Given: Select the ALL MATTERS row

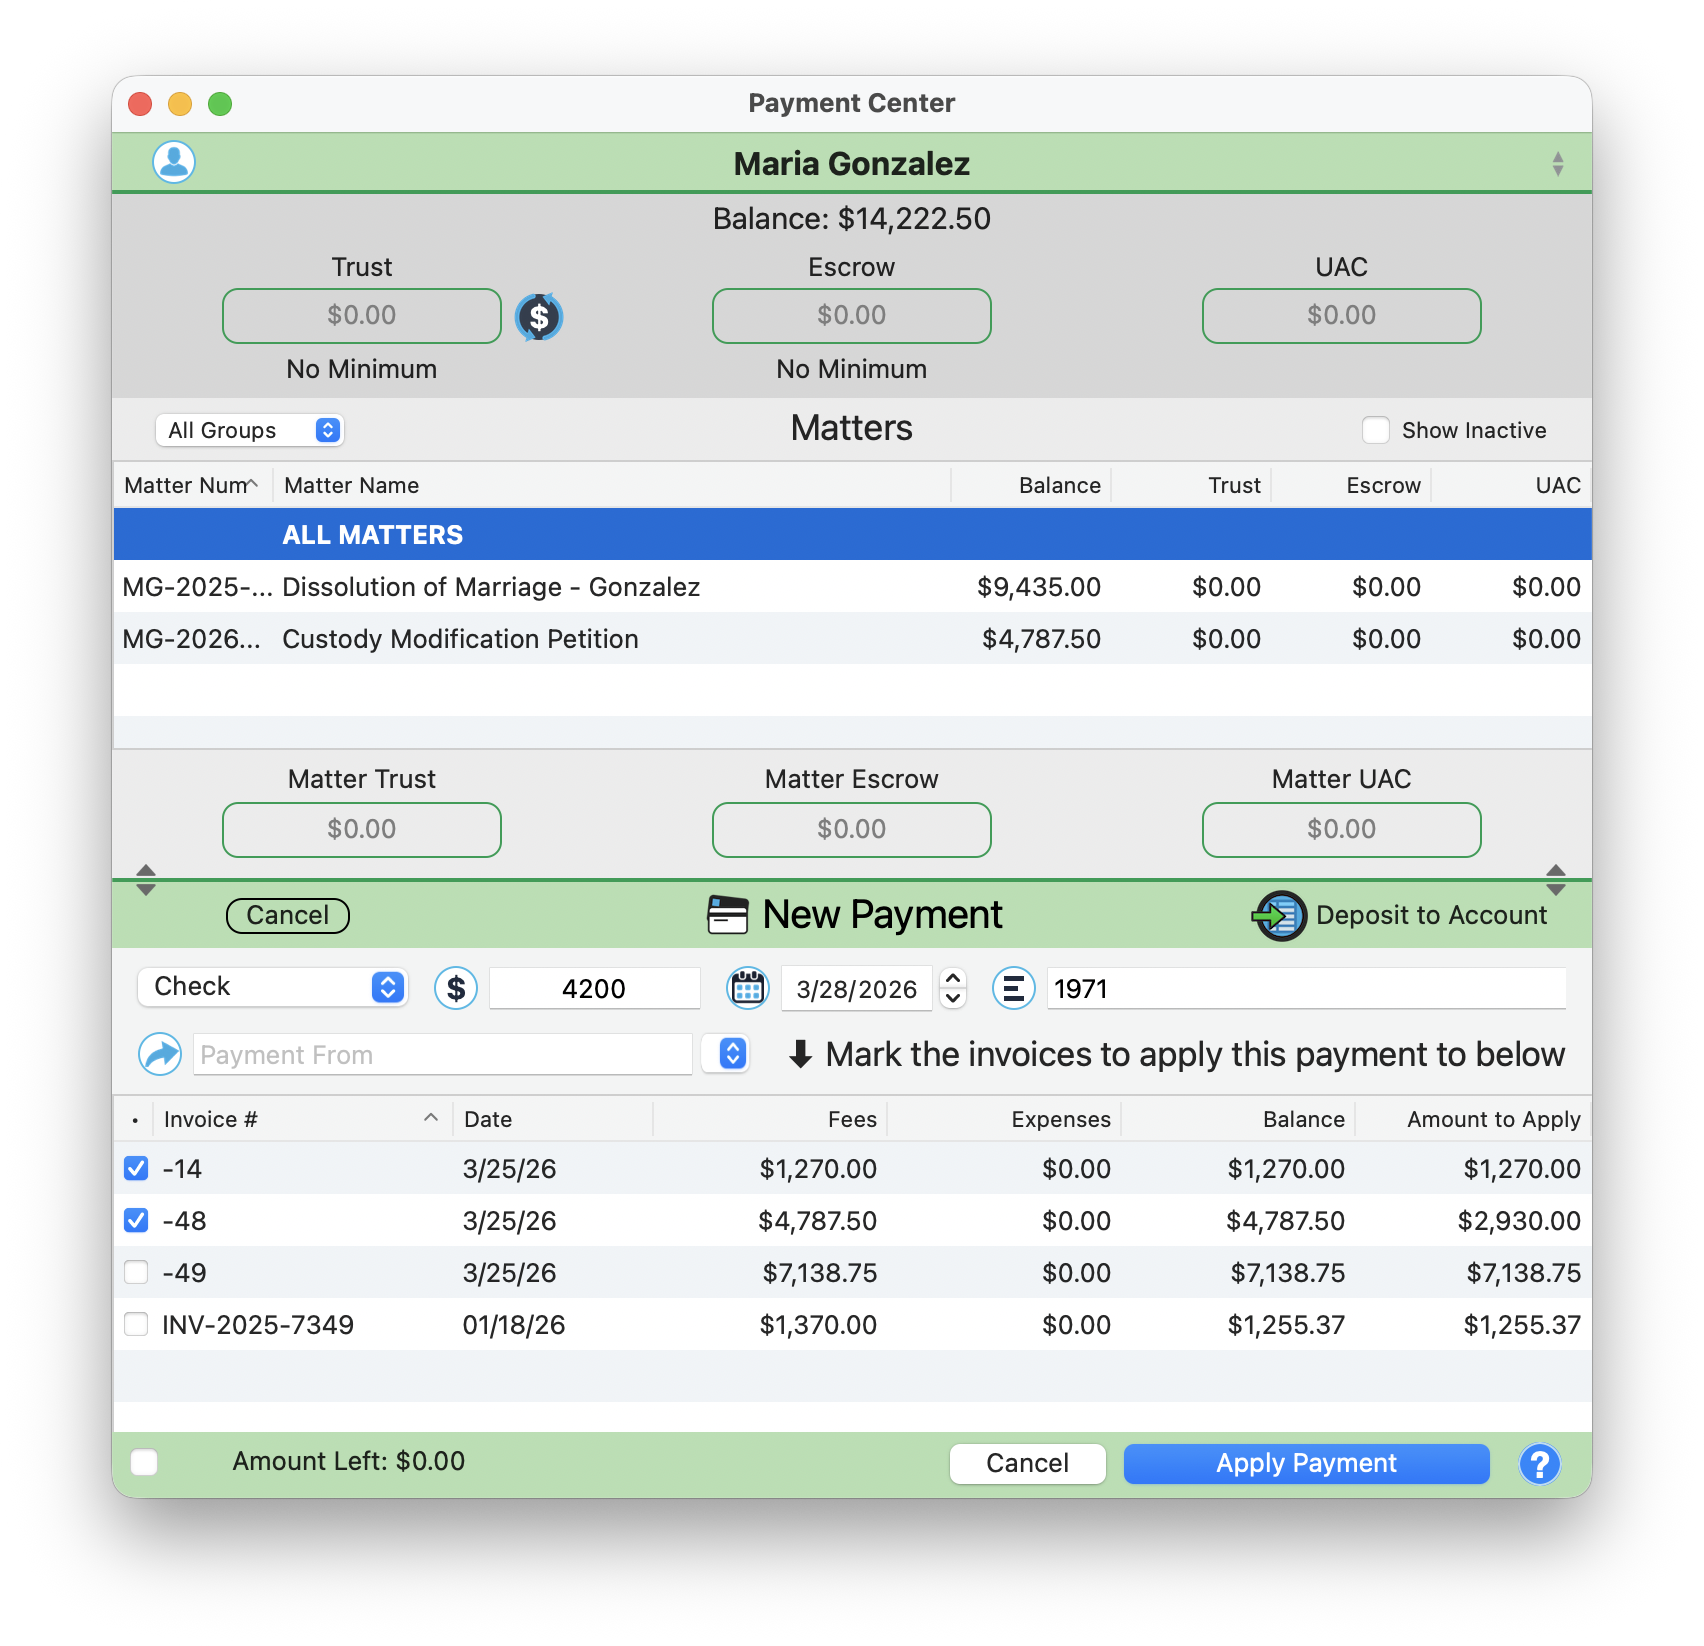Looking at the screenshot, I should pyautogui.click(x=371, y=533).
